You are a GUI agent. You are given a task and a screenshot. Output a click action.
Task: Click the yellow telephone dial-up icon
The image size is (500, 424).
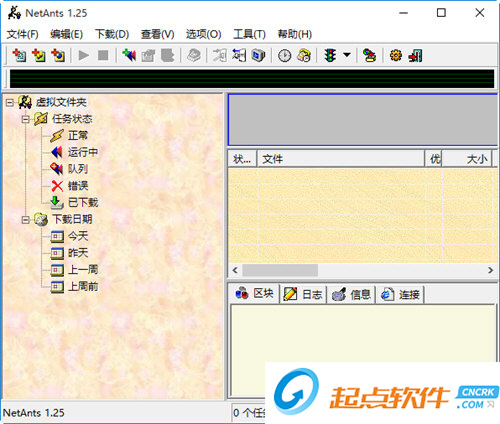coord(304,55)
